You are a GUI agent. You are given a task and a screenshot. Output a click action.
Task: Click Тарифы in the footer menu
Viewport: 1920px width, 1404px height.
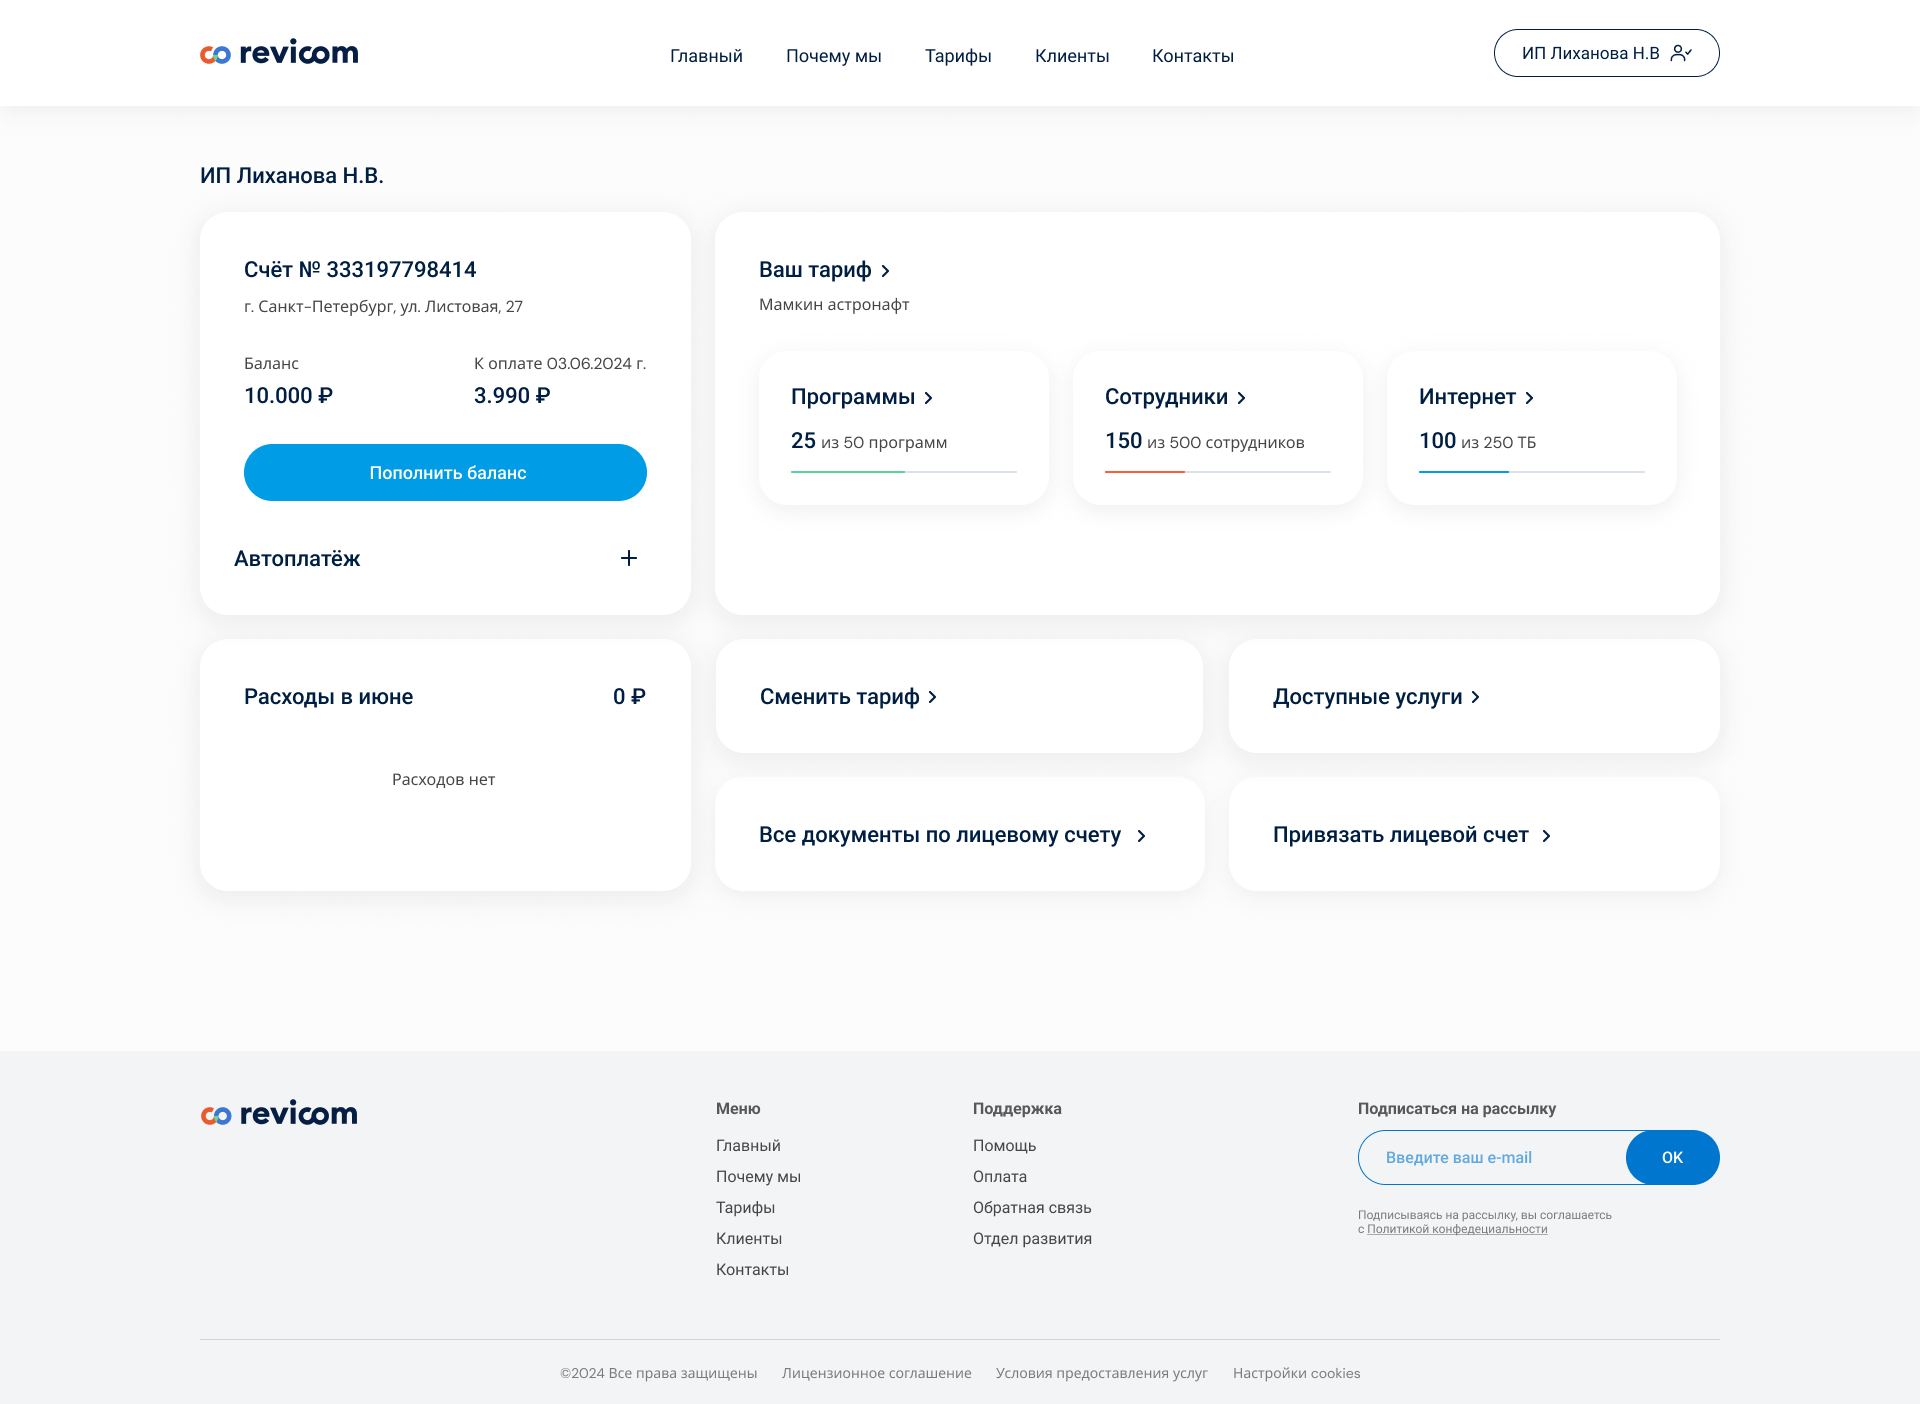(x=745, y=1207)
